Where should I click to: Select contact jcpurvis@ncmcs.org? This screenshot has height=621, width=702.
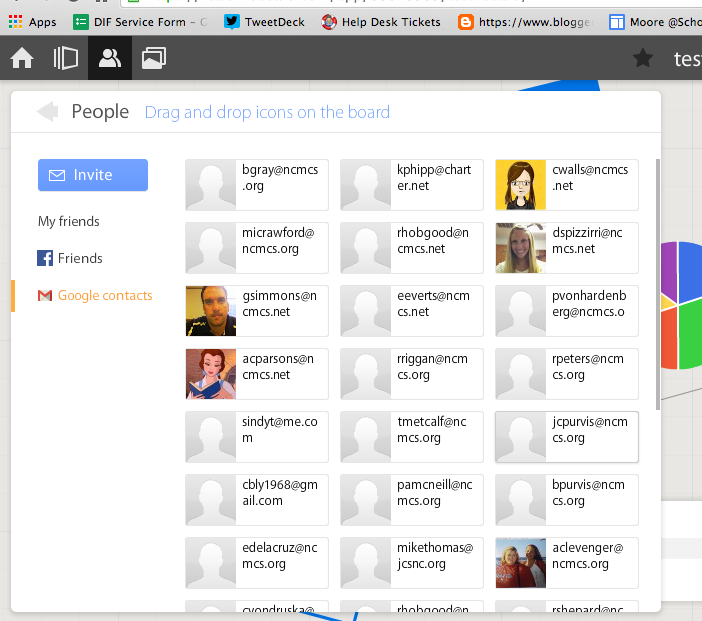pos(567,437)
